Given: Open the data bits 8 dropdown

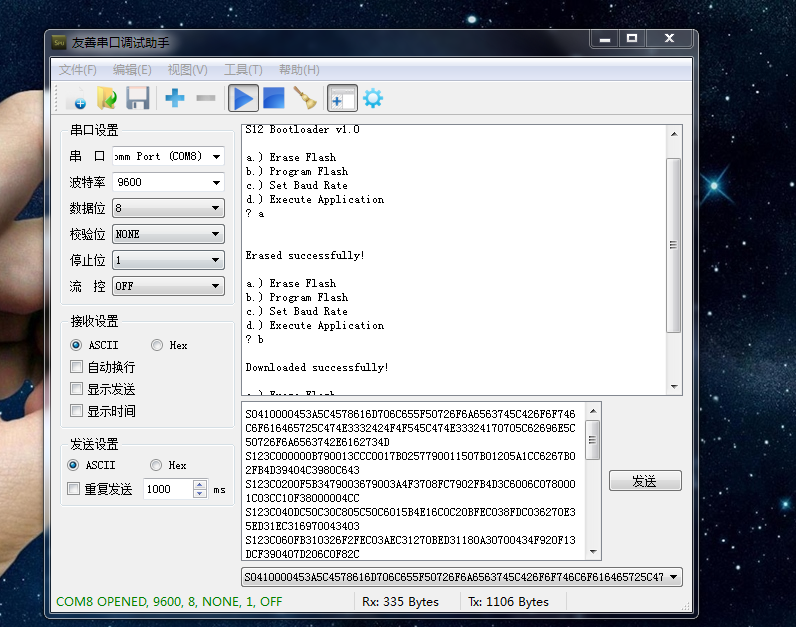Looking at the screenshot, I should click(x=168, y=208).
